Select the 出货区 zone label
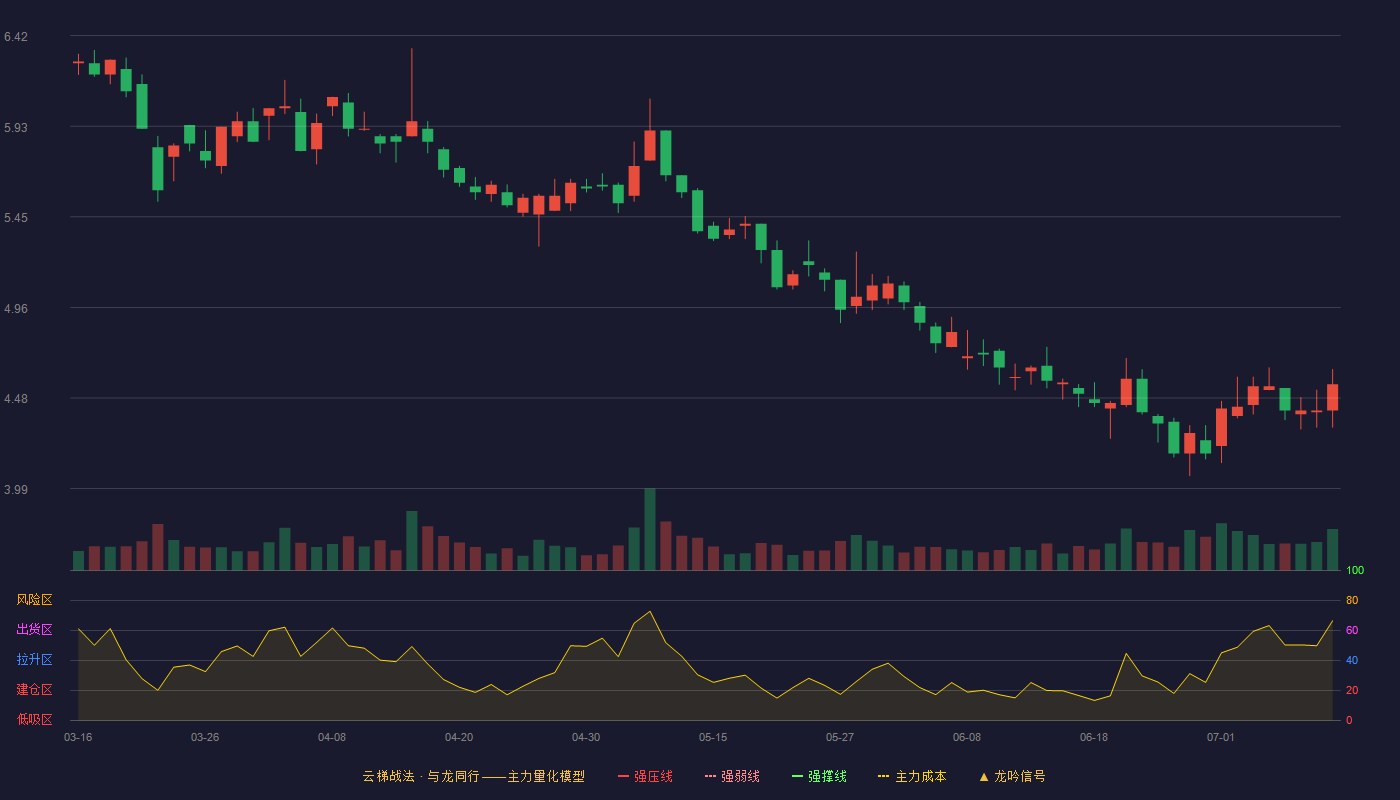 (34, 630)
